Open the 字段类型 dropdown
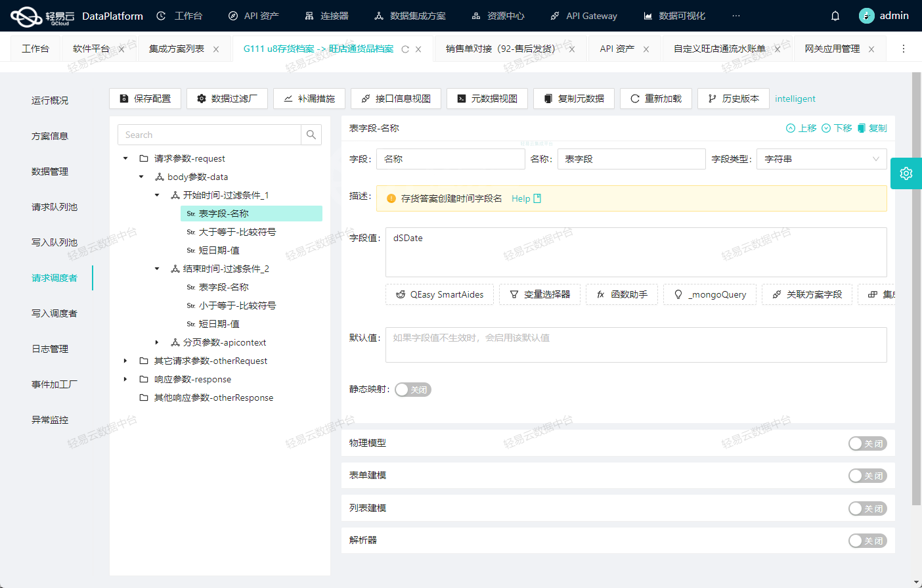Viewport: 922px width, 588px height. [820, 159]
